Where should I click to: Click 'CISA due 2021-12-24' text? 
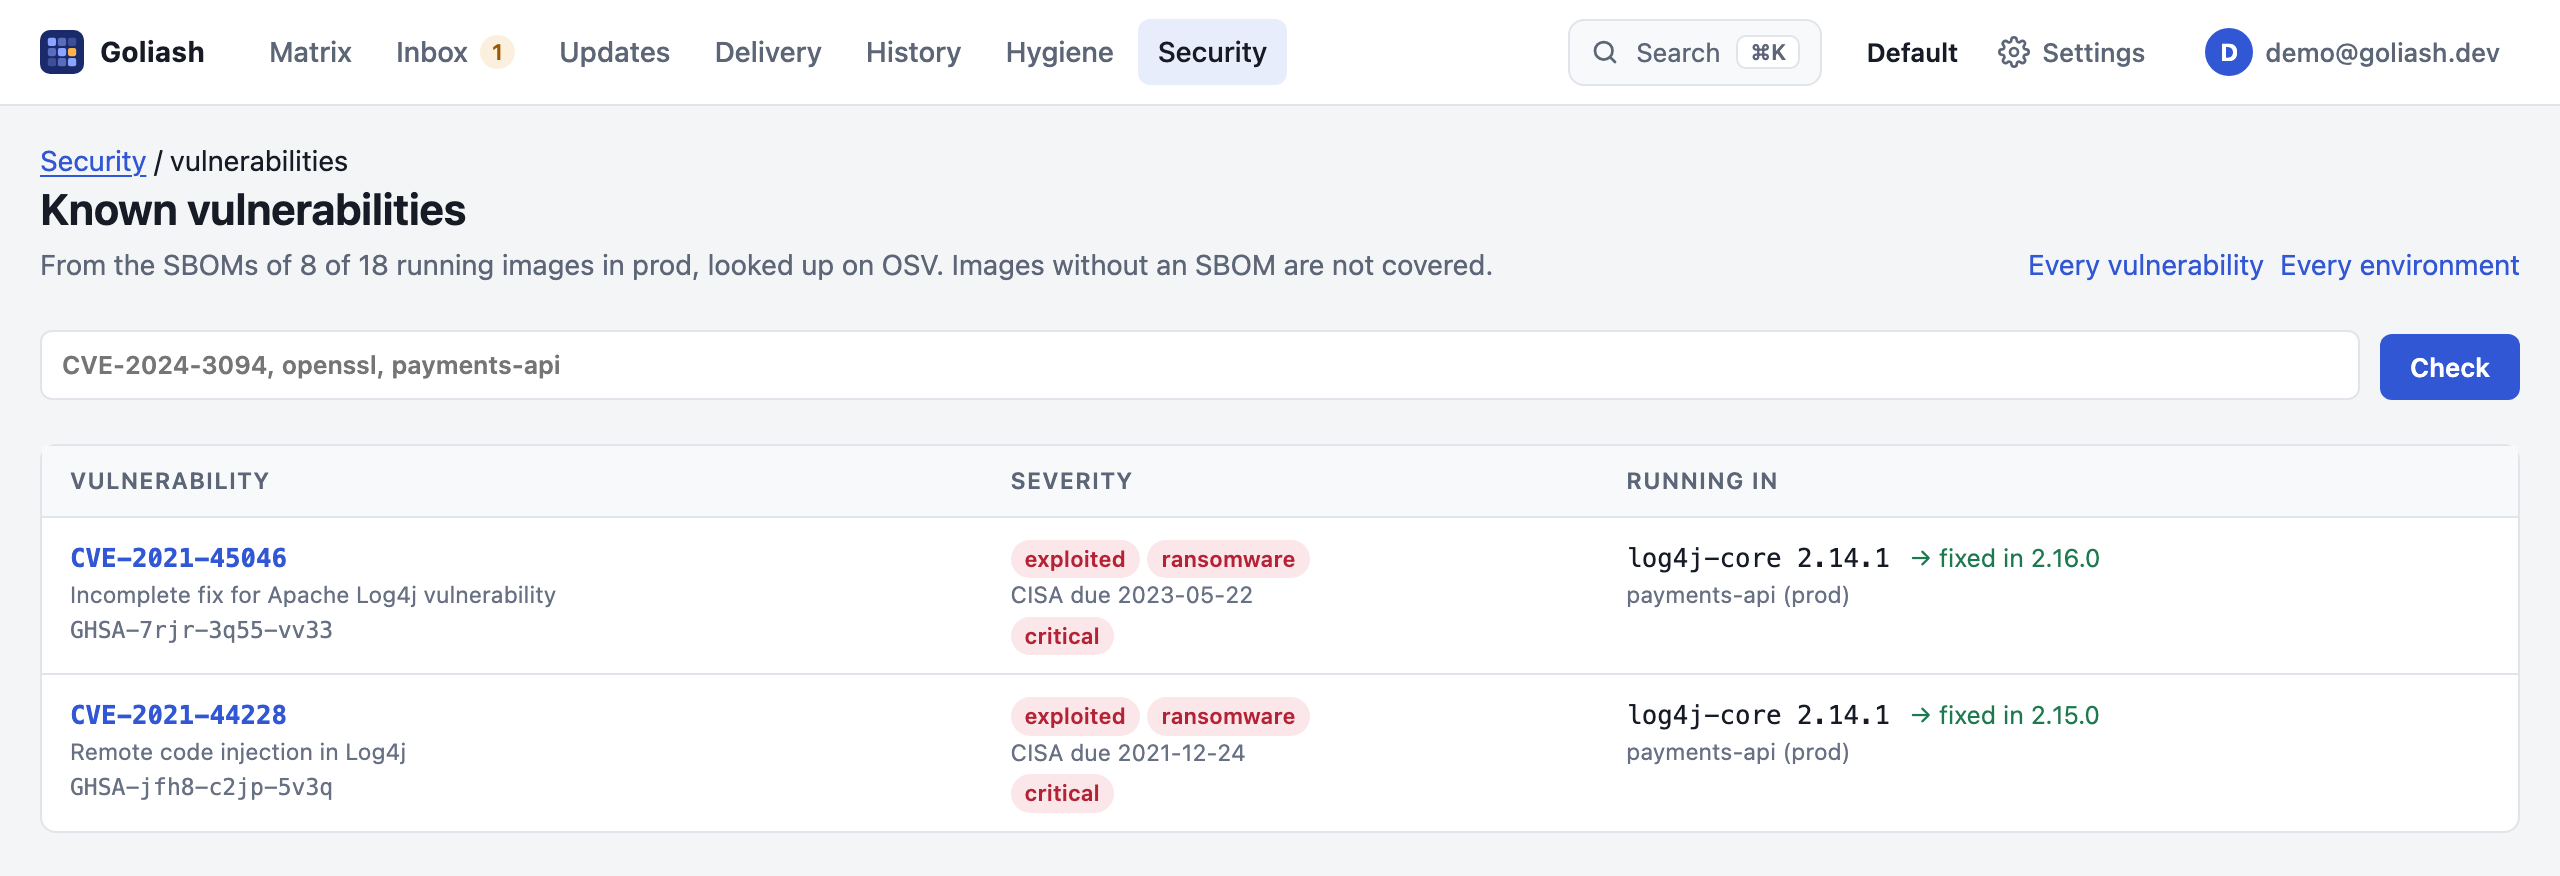point(1128,753)
